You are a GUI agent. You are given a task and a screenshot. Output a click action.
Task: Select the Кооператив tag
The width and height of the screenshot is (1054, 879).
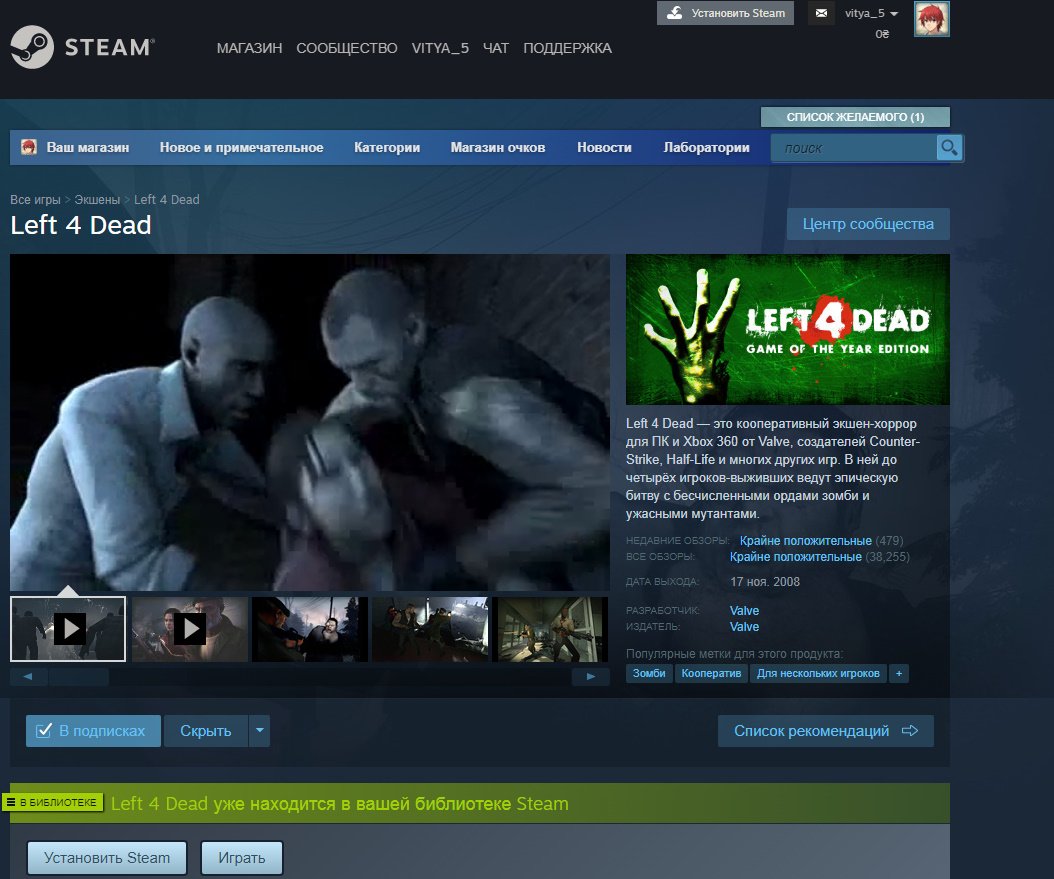pos(711,673)
